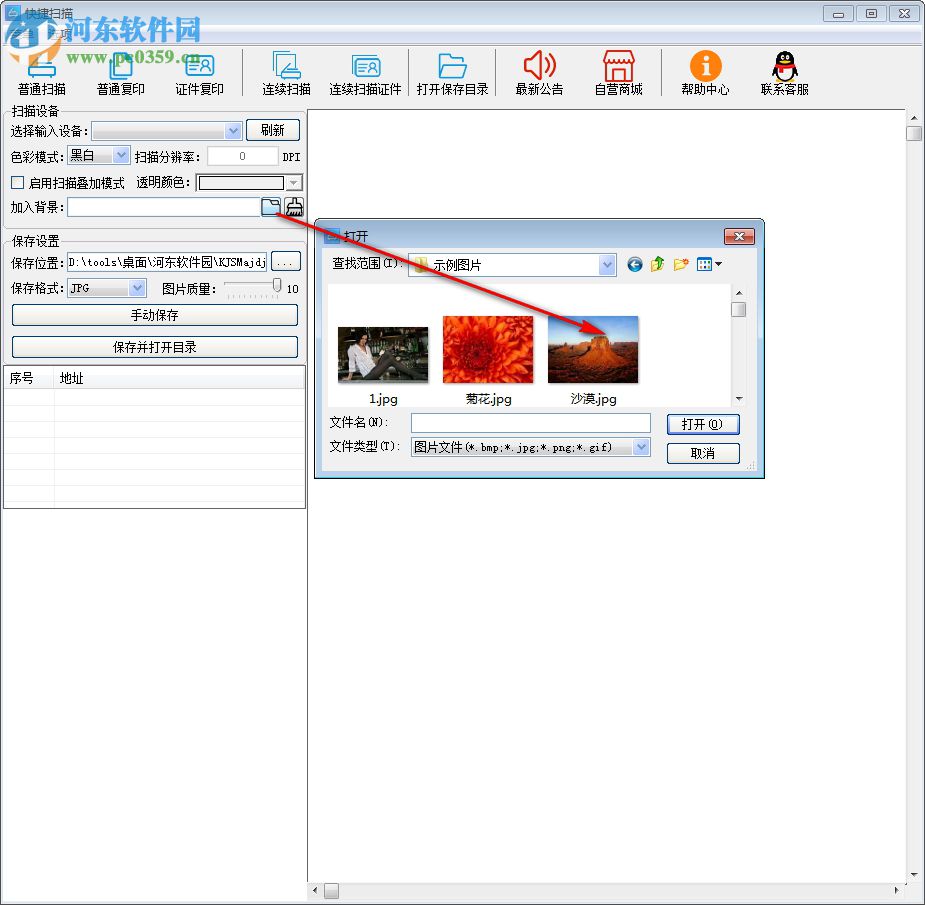Open the help center 帮助中心
925x905 pixels.
click(x=705, y=74)
